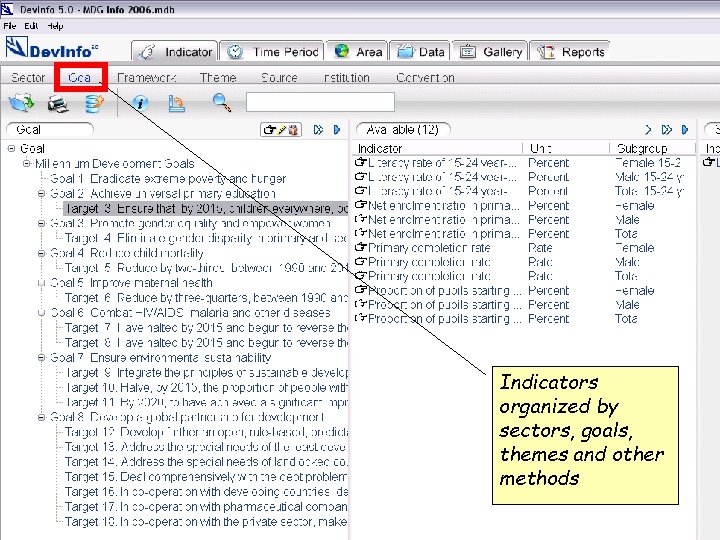Open the blue information icon
This screenshot has width=720, height=540.
pyautogui.click(x=140, y=102)
